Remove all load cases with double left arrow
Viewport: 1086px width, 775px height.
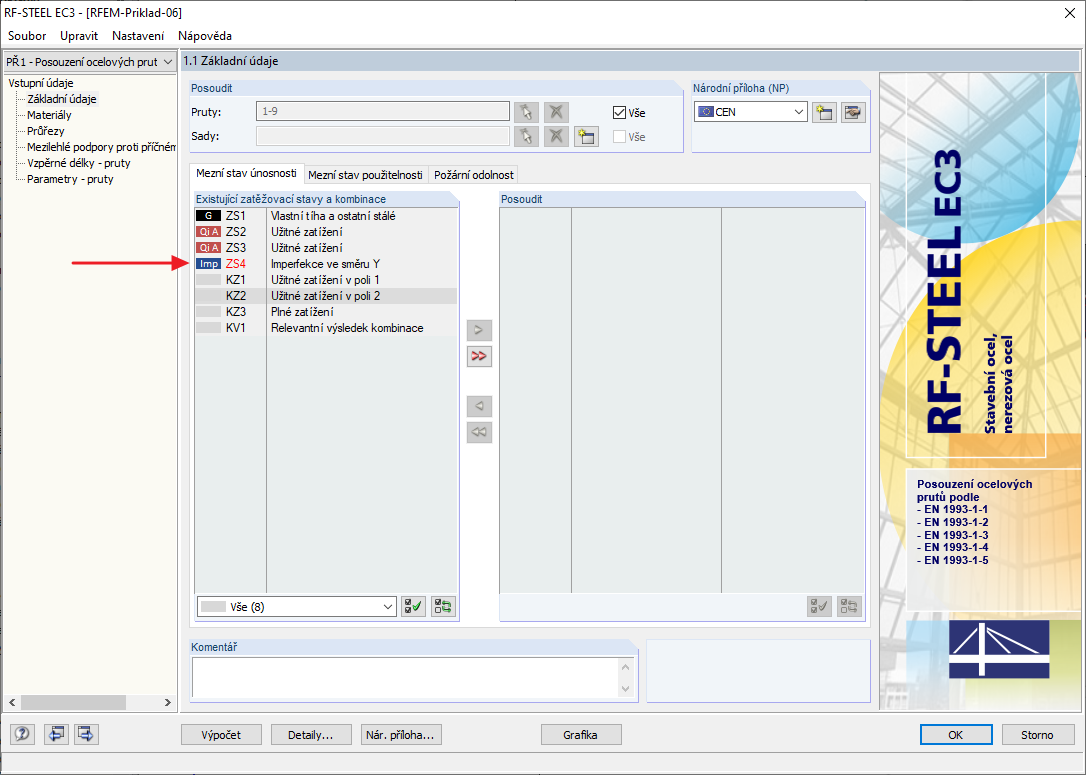[479, 432]
